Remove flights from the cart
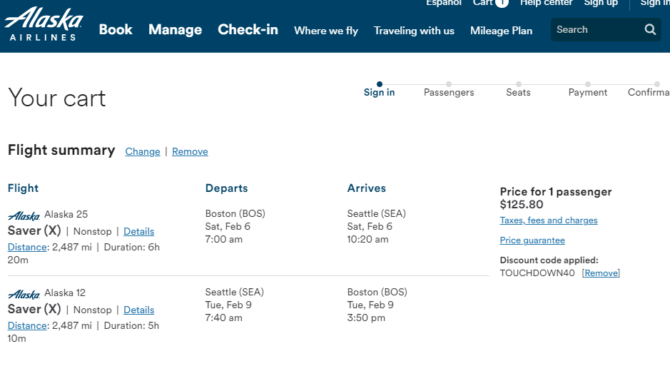The image size is (670, 366). (x=190, y=152)
